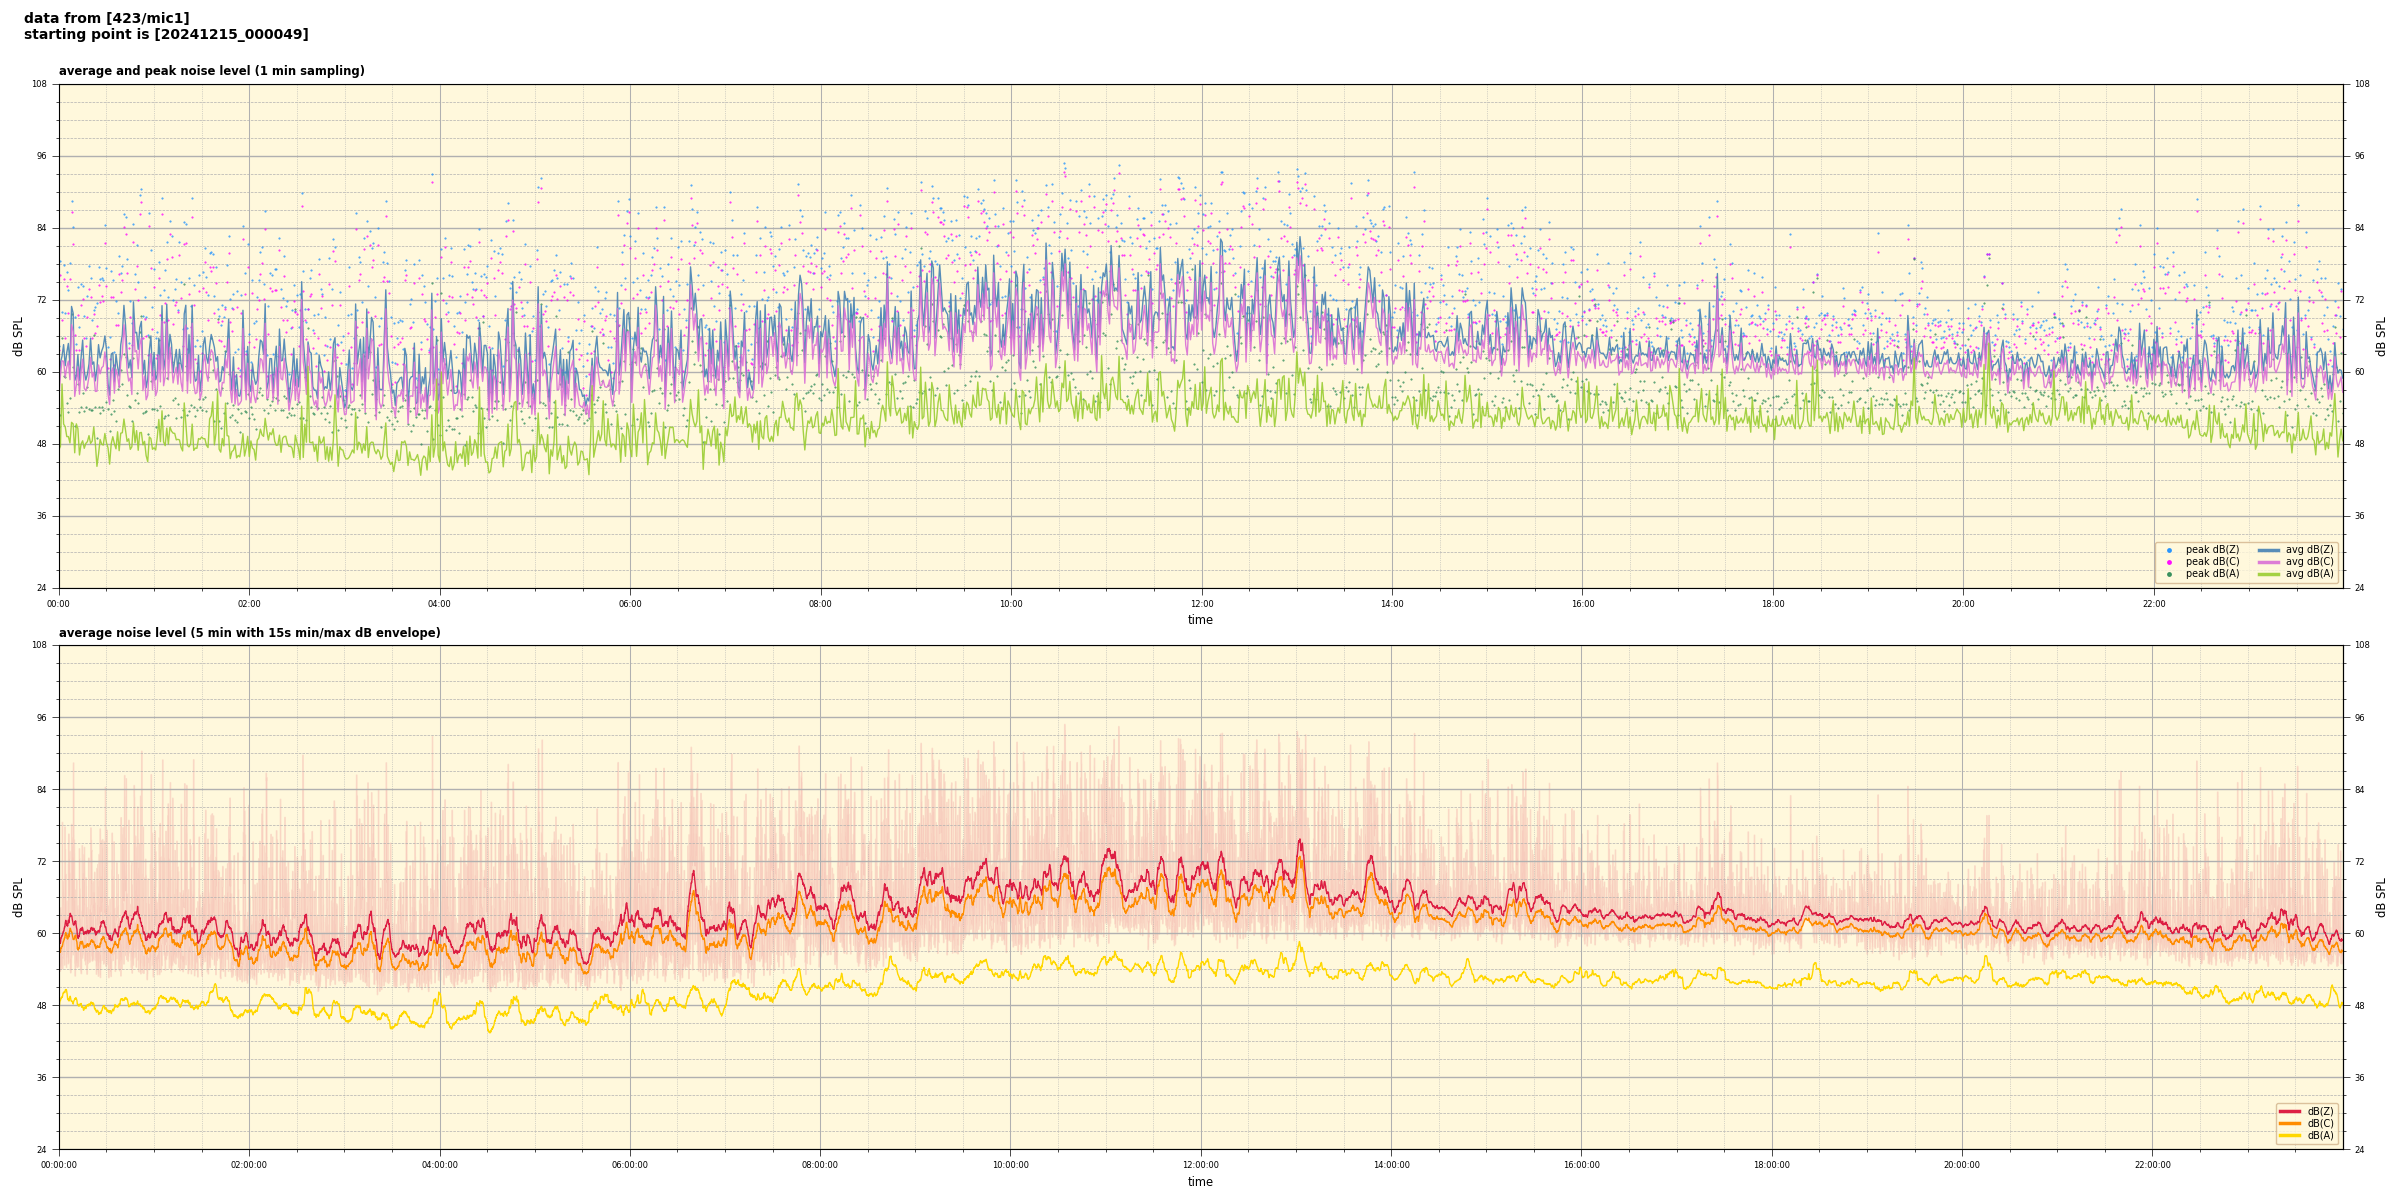Screen dimensions: 2400x1200
Task: Click the data from 423/mic1 header
Action: coord(106,18)
